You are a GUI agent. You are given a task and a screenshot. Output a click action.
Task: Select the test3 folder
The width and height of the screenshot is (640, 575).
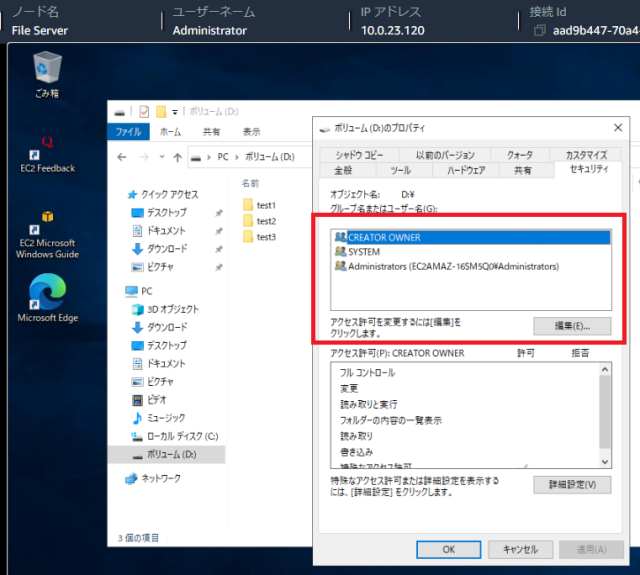[260, 237]
